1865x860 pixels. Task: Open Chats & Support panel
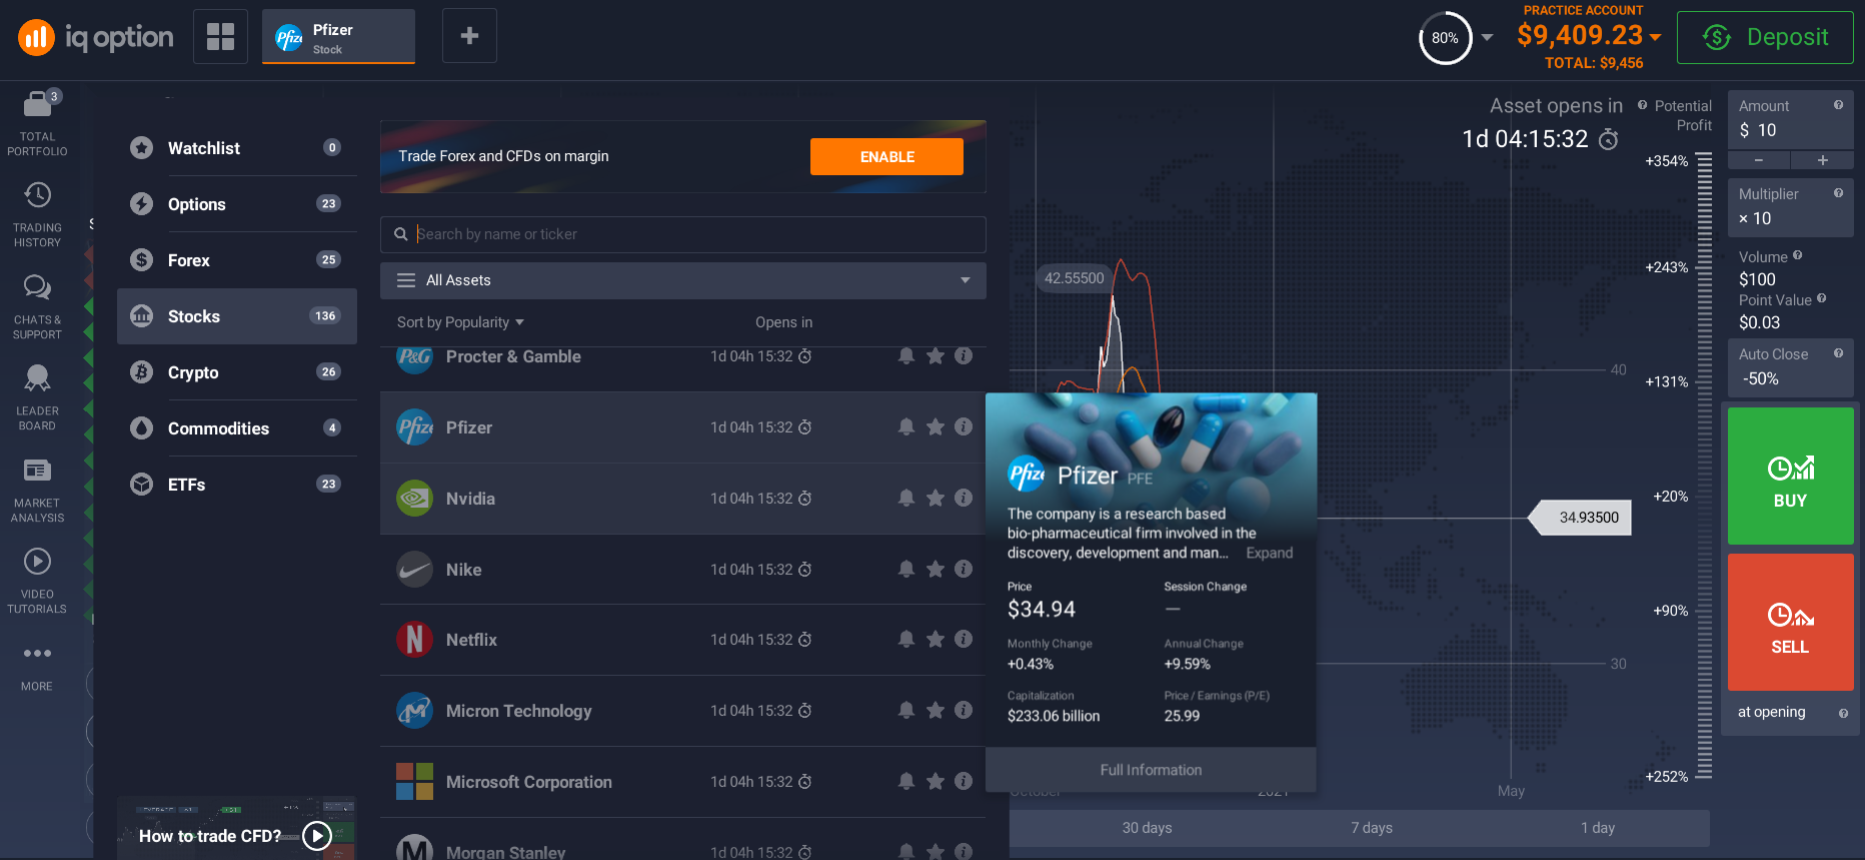(x=38, y=306)
